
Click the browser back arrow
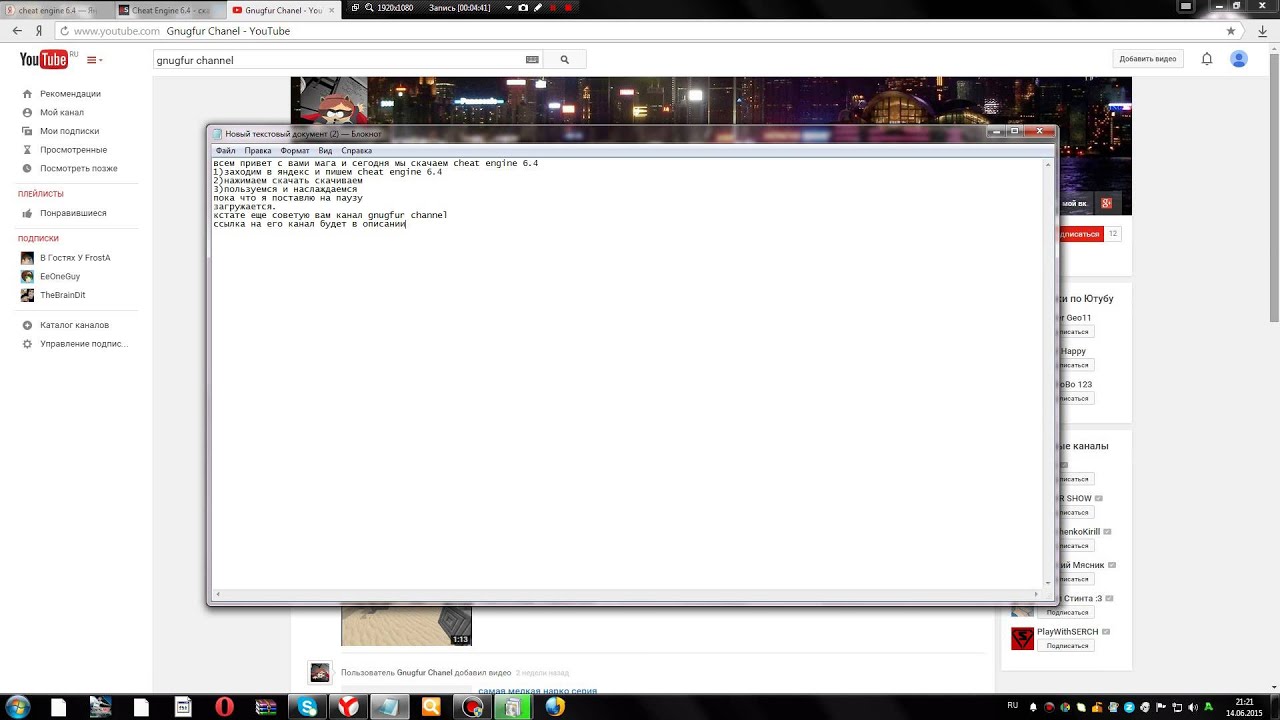point(17,31)
